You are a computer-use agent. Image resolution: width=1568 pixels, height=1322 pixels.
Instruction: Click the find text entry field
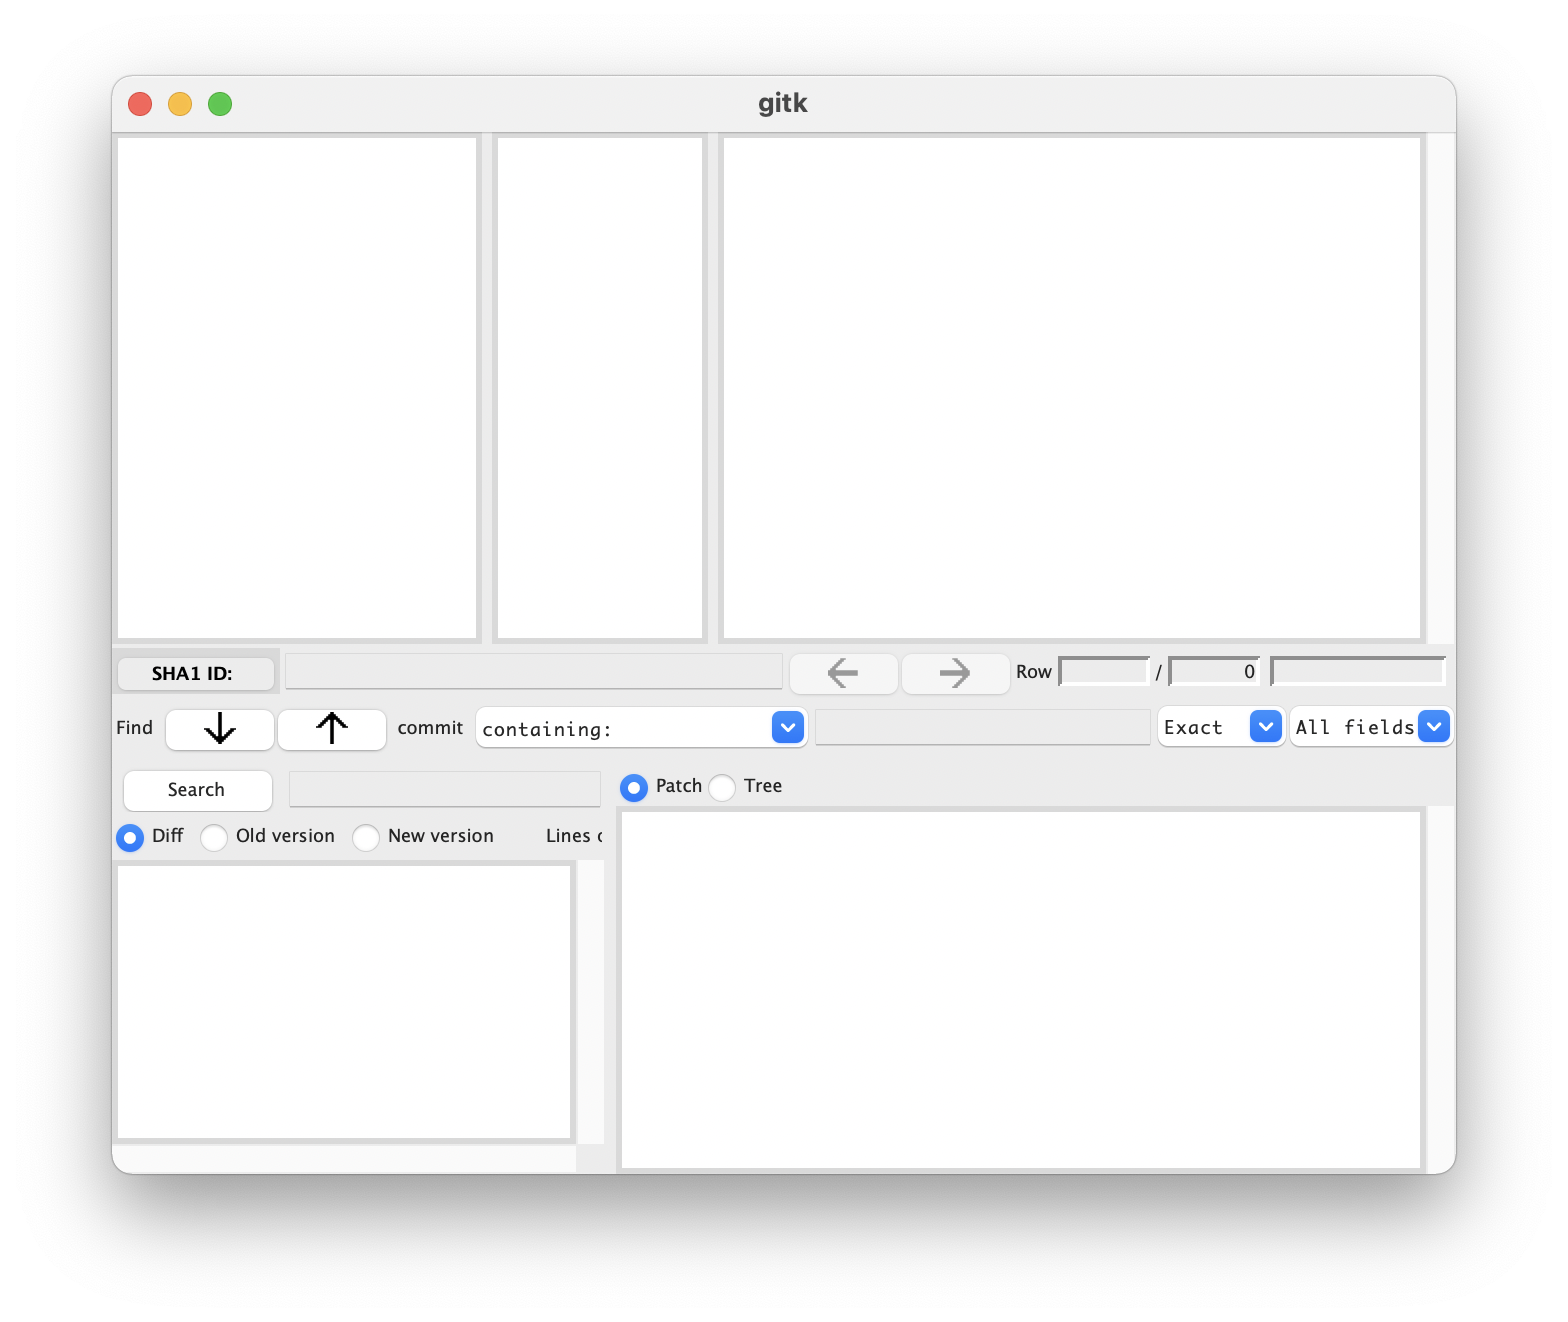pyautogui.click(x=982, y=727)
